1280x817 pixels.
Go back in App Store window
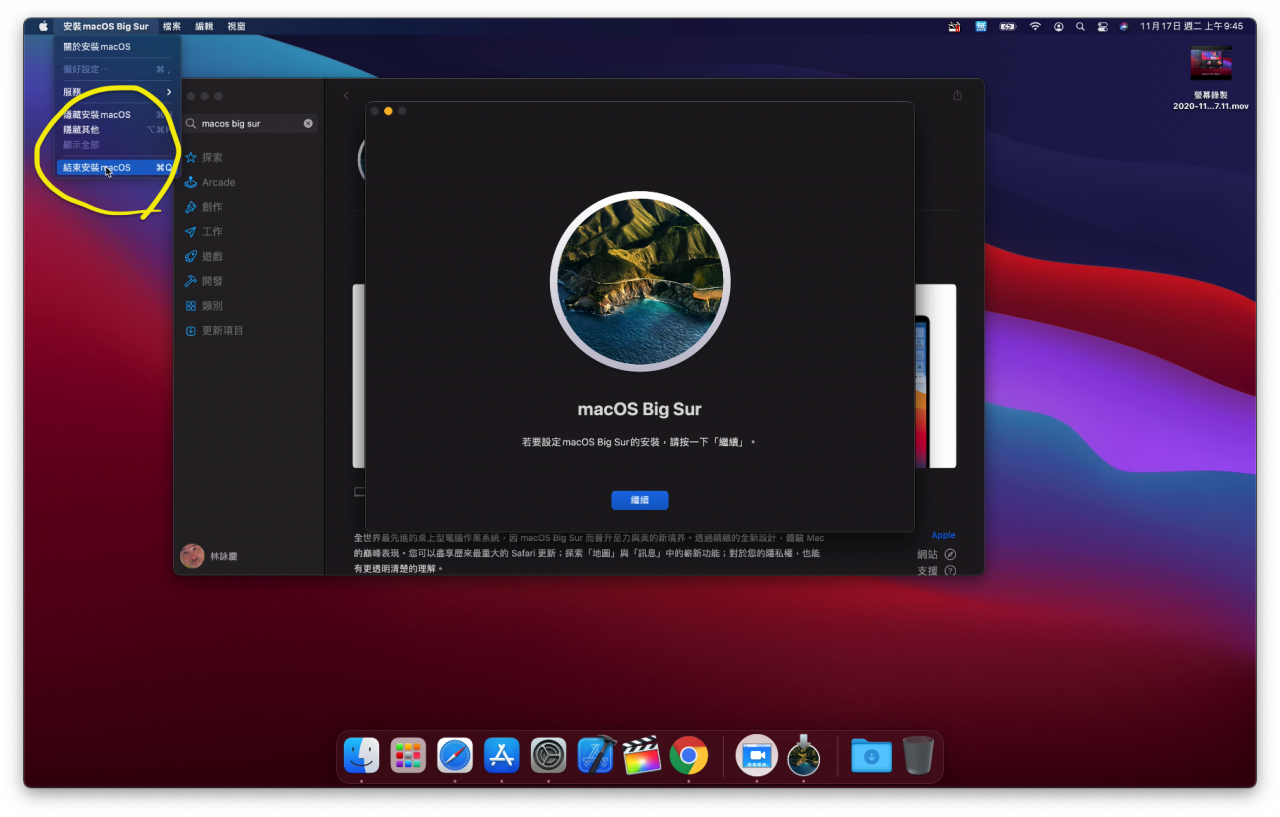pyautogui.click(x=346, y=96)
